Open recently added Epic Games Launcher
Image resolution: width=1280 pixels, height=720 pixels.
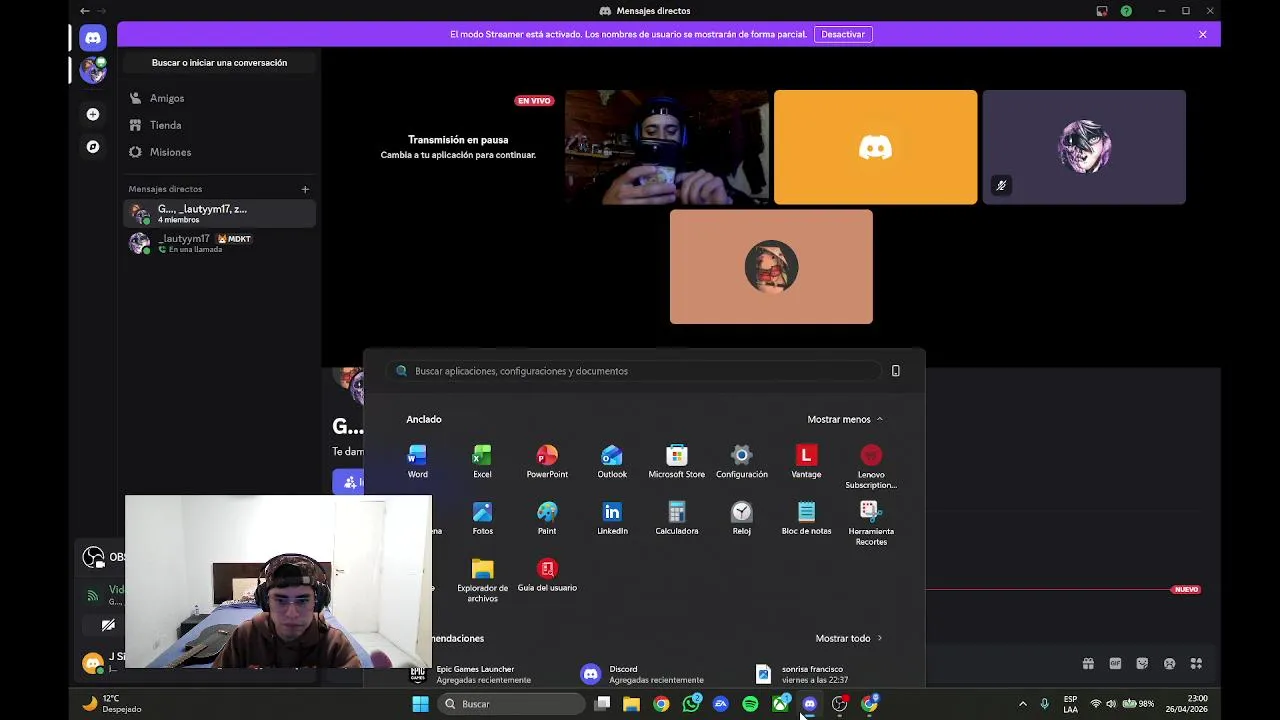coord(470,674)
